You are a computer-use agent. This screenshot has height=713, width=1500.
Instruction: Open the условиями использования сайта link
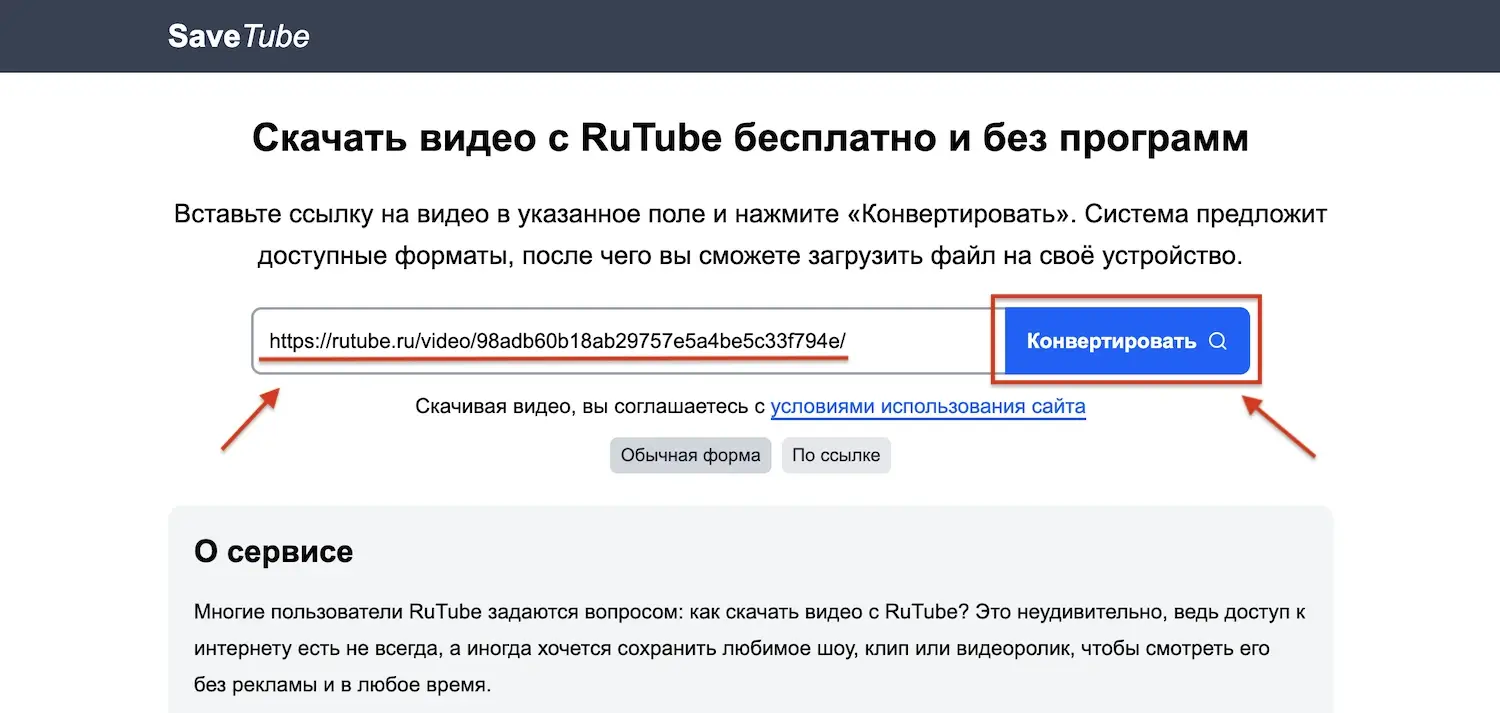click(927, 406)
